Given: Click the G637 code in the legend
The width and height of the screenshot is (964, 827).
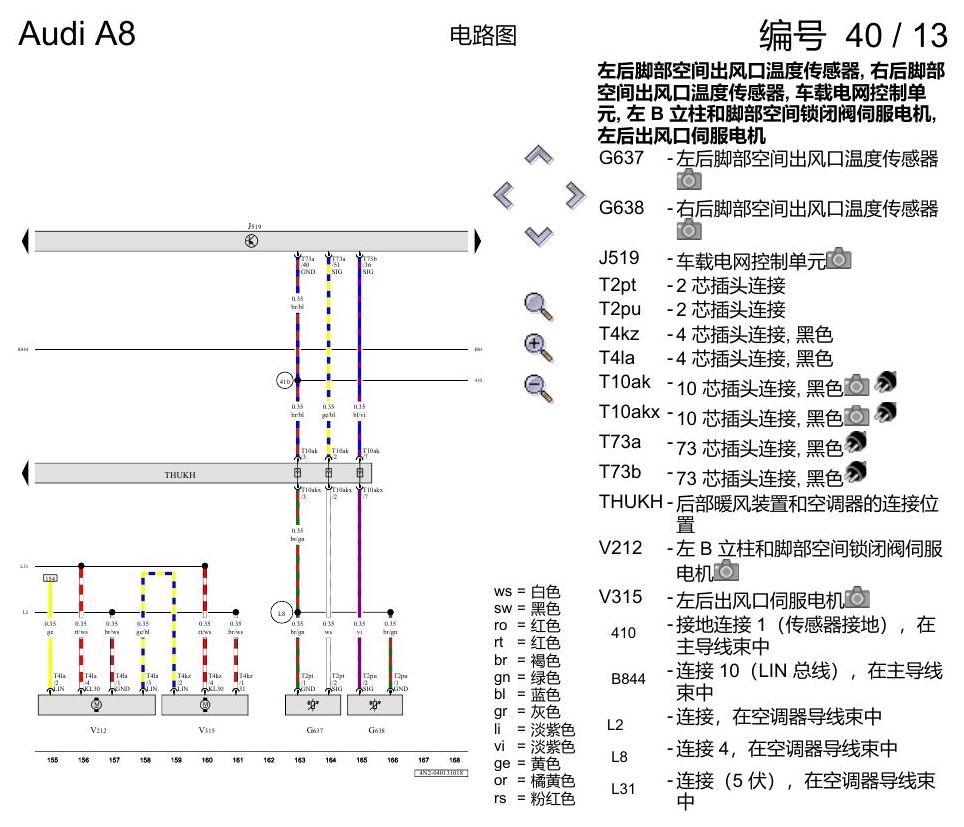Looking at the screenshot, I should (621, 158).
